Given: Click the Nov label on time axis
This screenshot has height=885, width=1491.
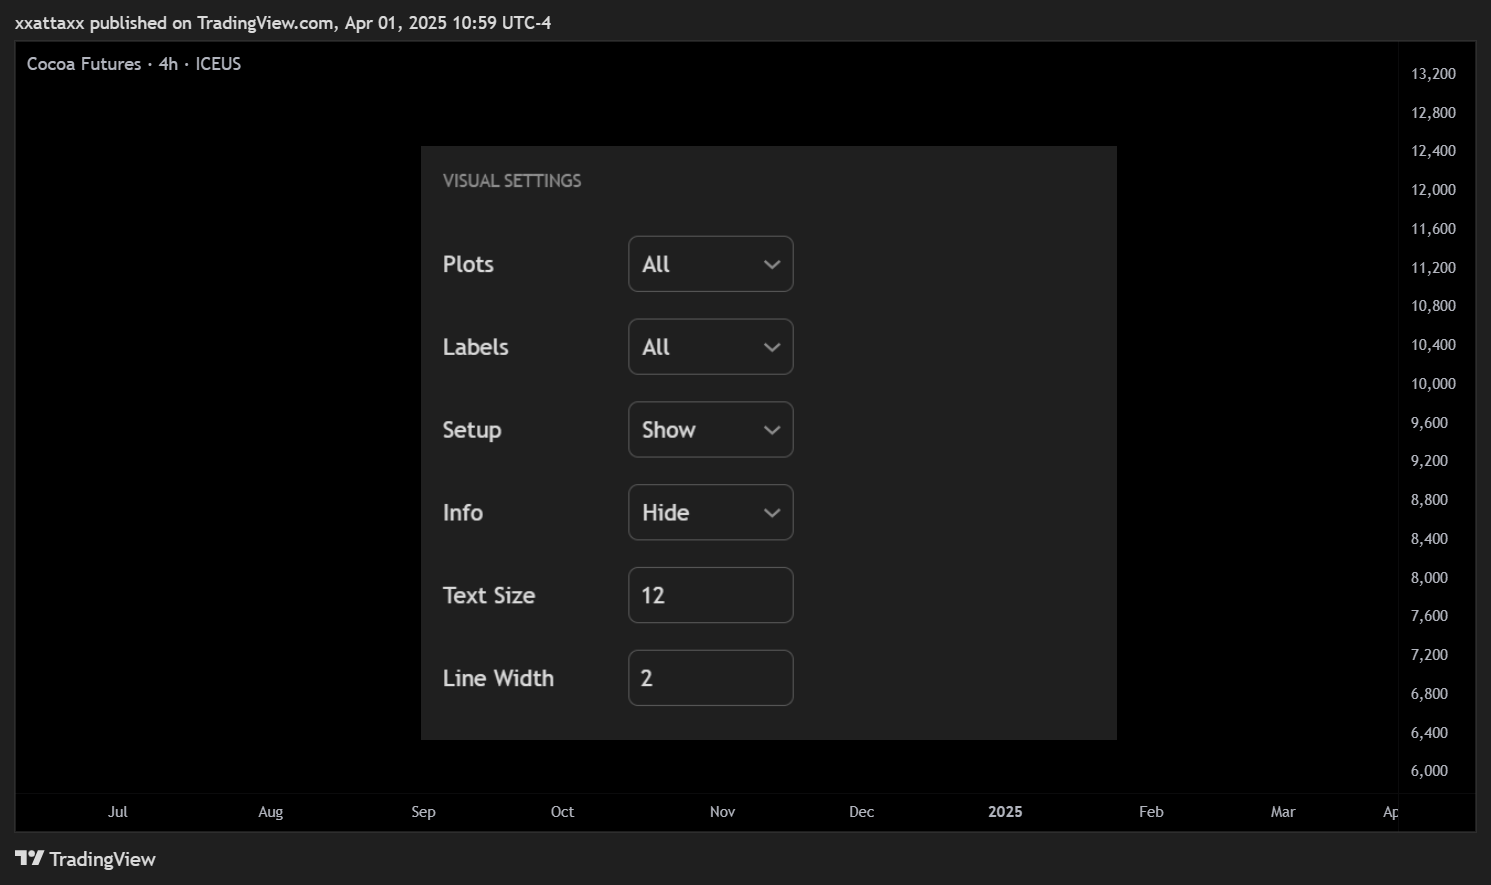Looking at the screenshot, I should [x=723, y=812].
